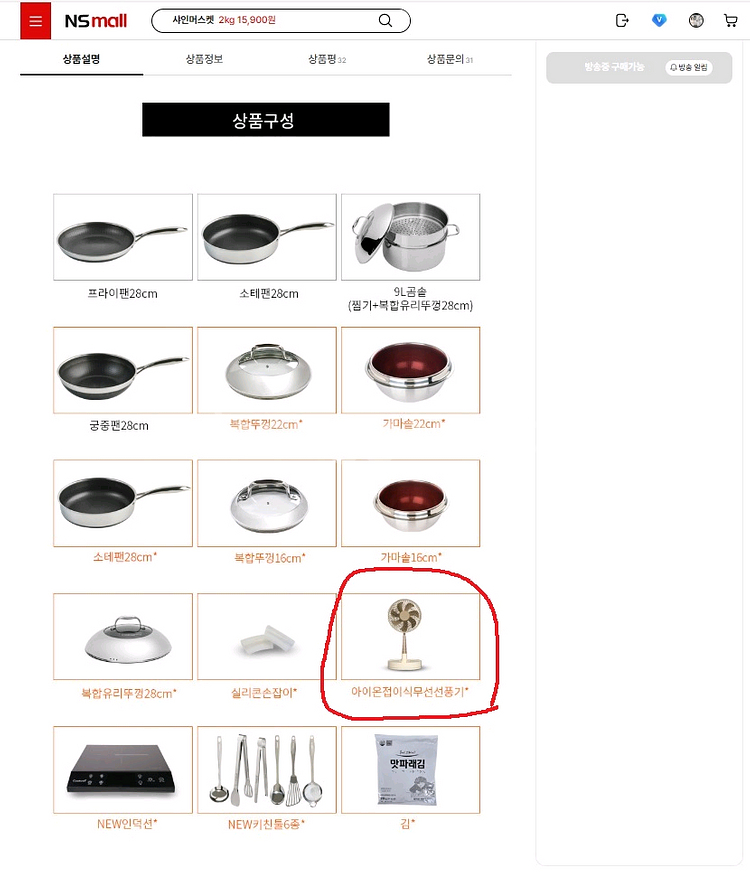Viewport: 750px width, 872px height.
Task: Click the logout door icon
Action: (622, 21)
